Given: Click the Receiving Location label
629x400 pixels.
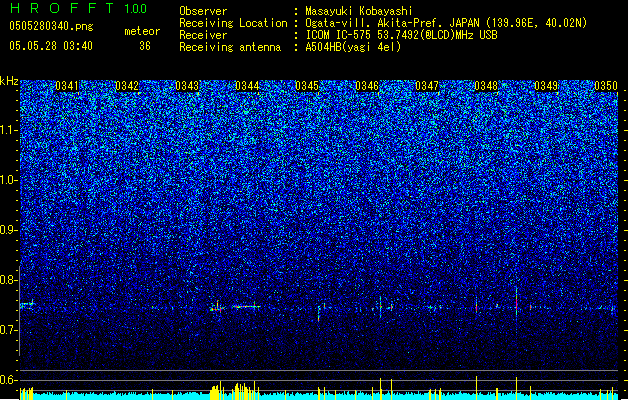Looking at the screenshot, I should 233,23.
